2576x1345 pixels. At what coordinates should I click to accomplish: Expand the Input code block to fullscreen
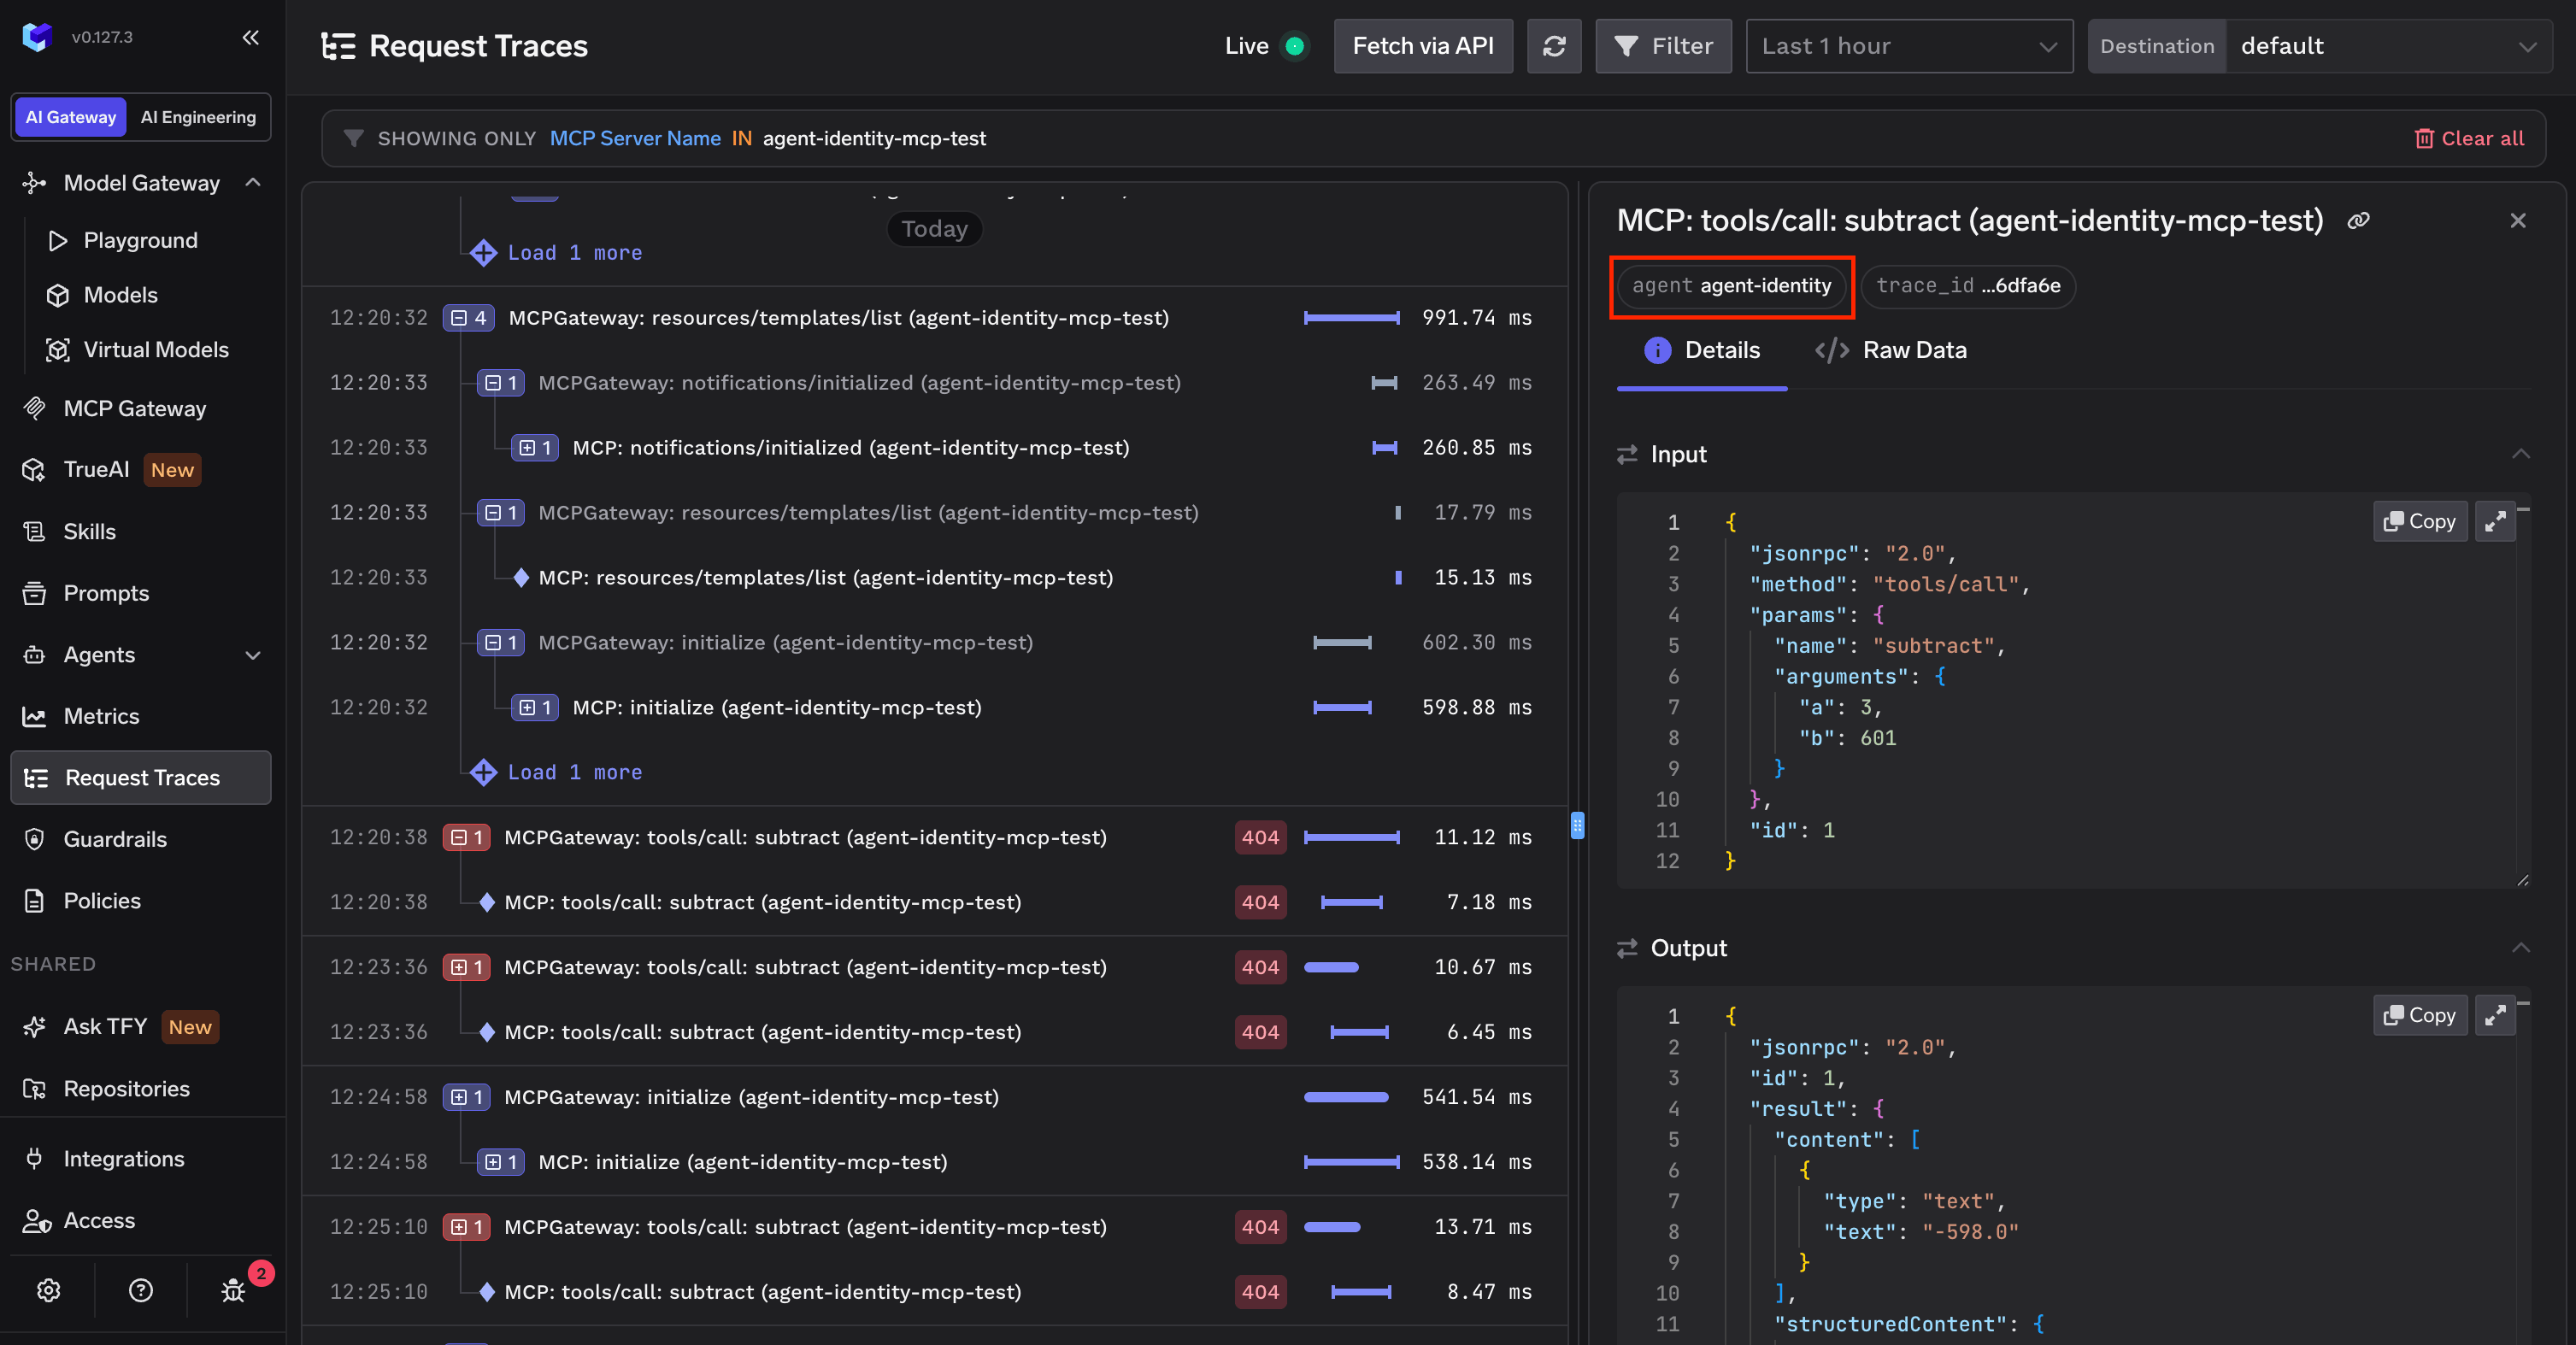click(2495, 521)
